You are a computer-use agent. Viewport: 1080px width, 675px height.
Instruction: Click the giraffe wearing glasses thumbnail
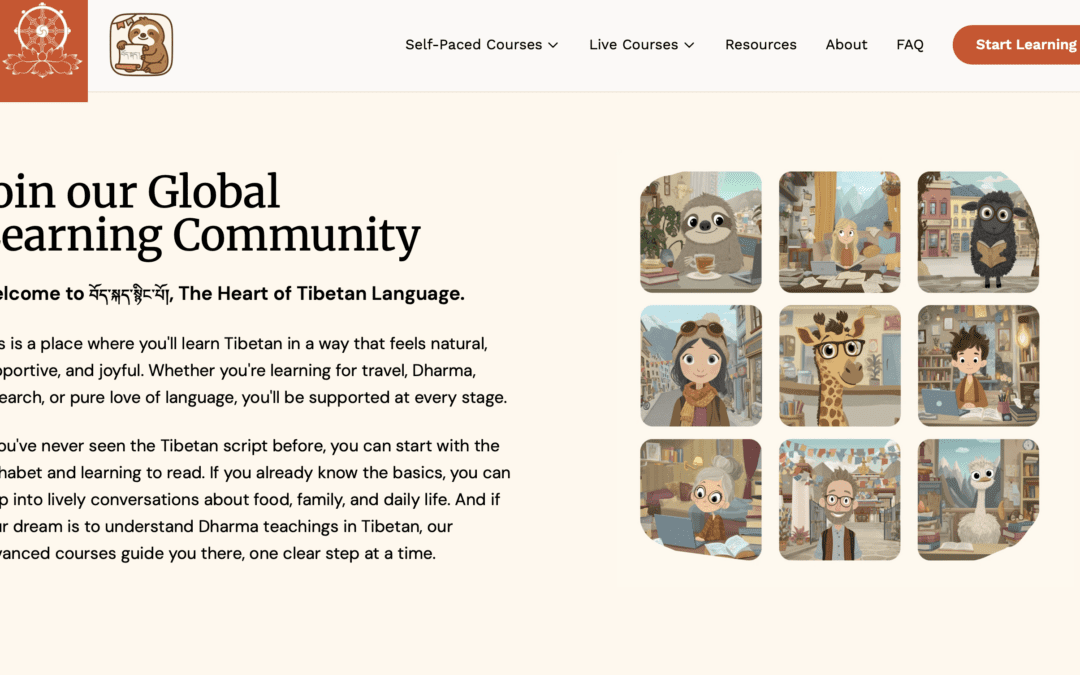point(839,365)
